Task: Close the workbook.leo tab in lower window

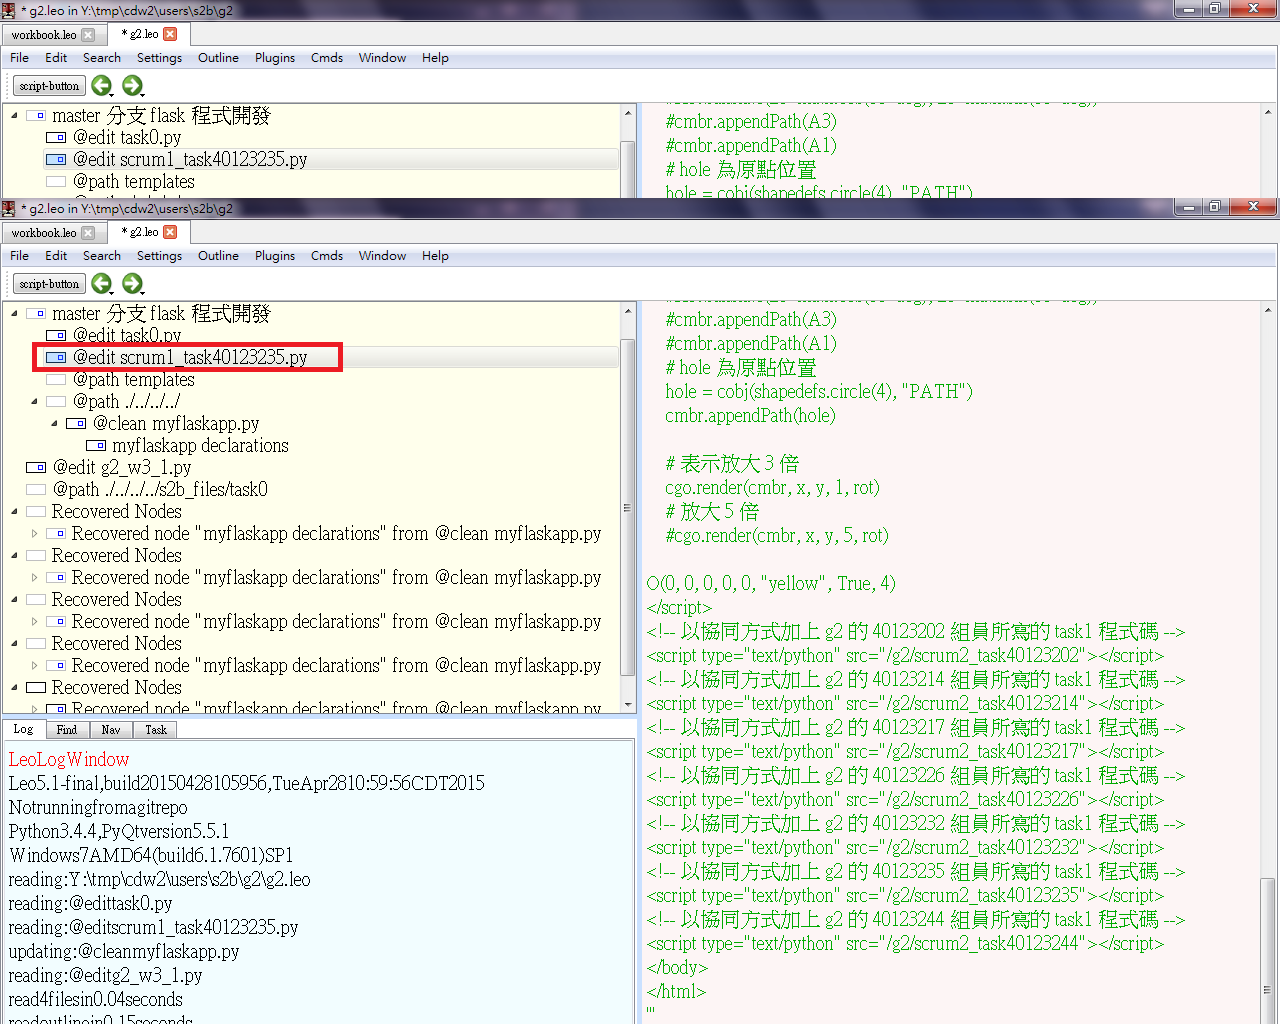Action: (88, 233)
